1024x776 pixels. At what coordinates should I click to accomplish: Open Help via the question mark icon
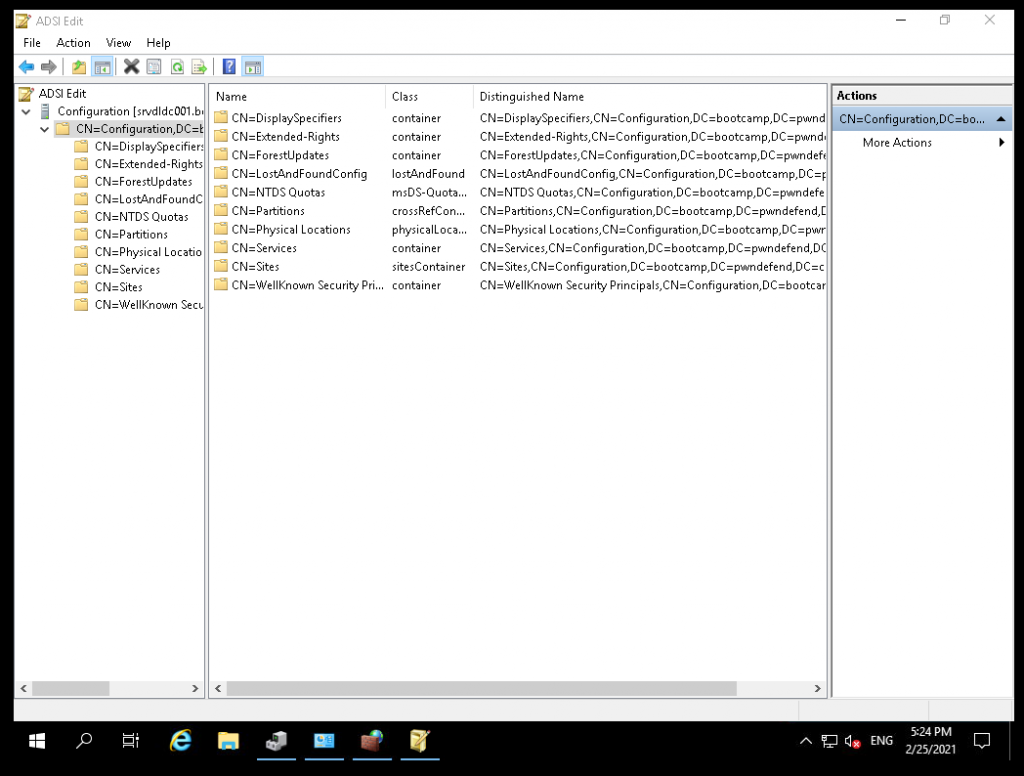point(229,66)
